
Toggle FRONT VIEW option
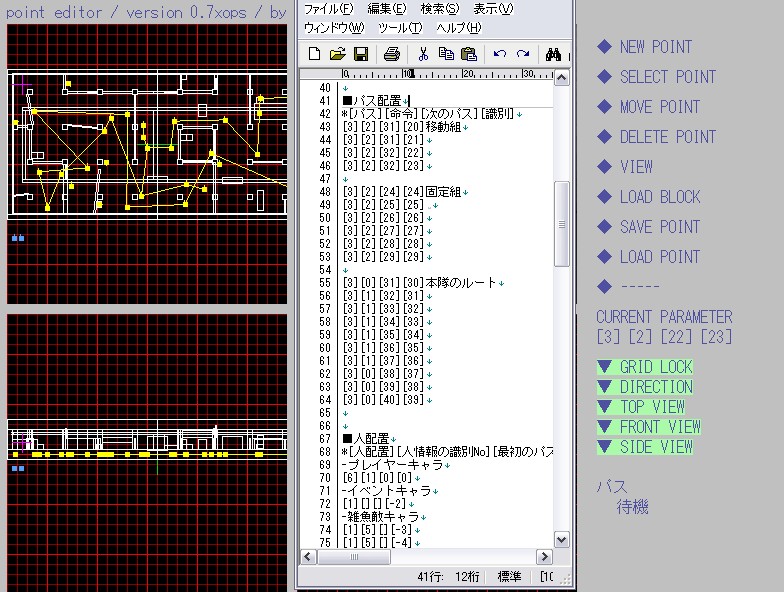coord(648,426)
